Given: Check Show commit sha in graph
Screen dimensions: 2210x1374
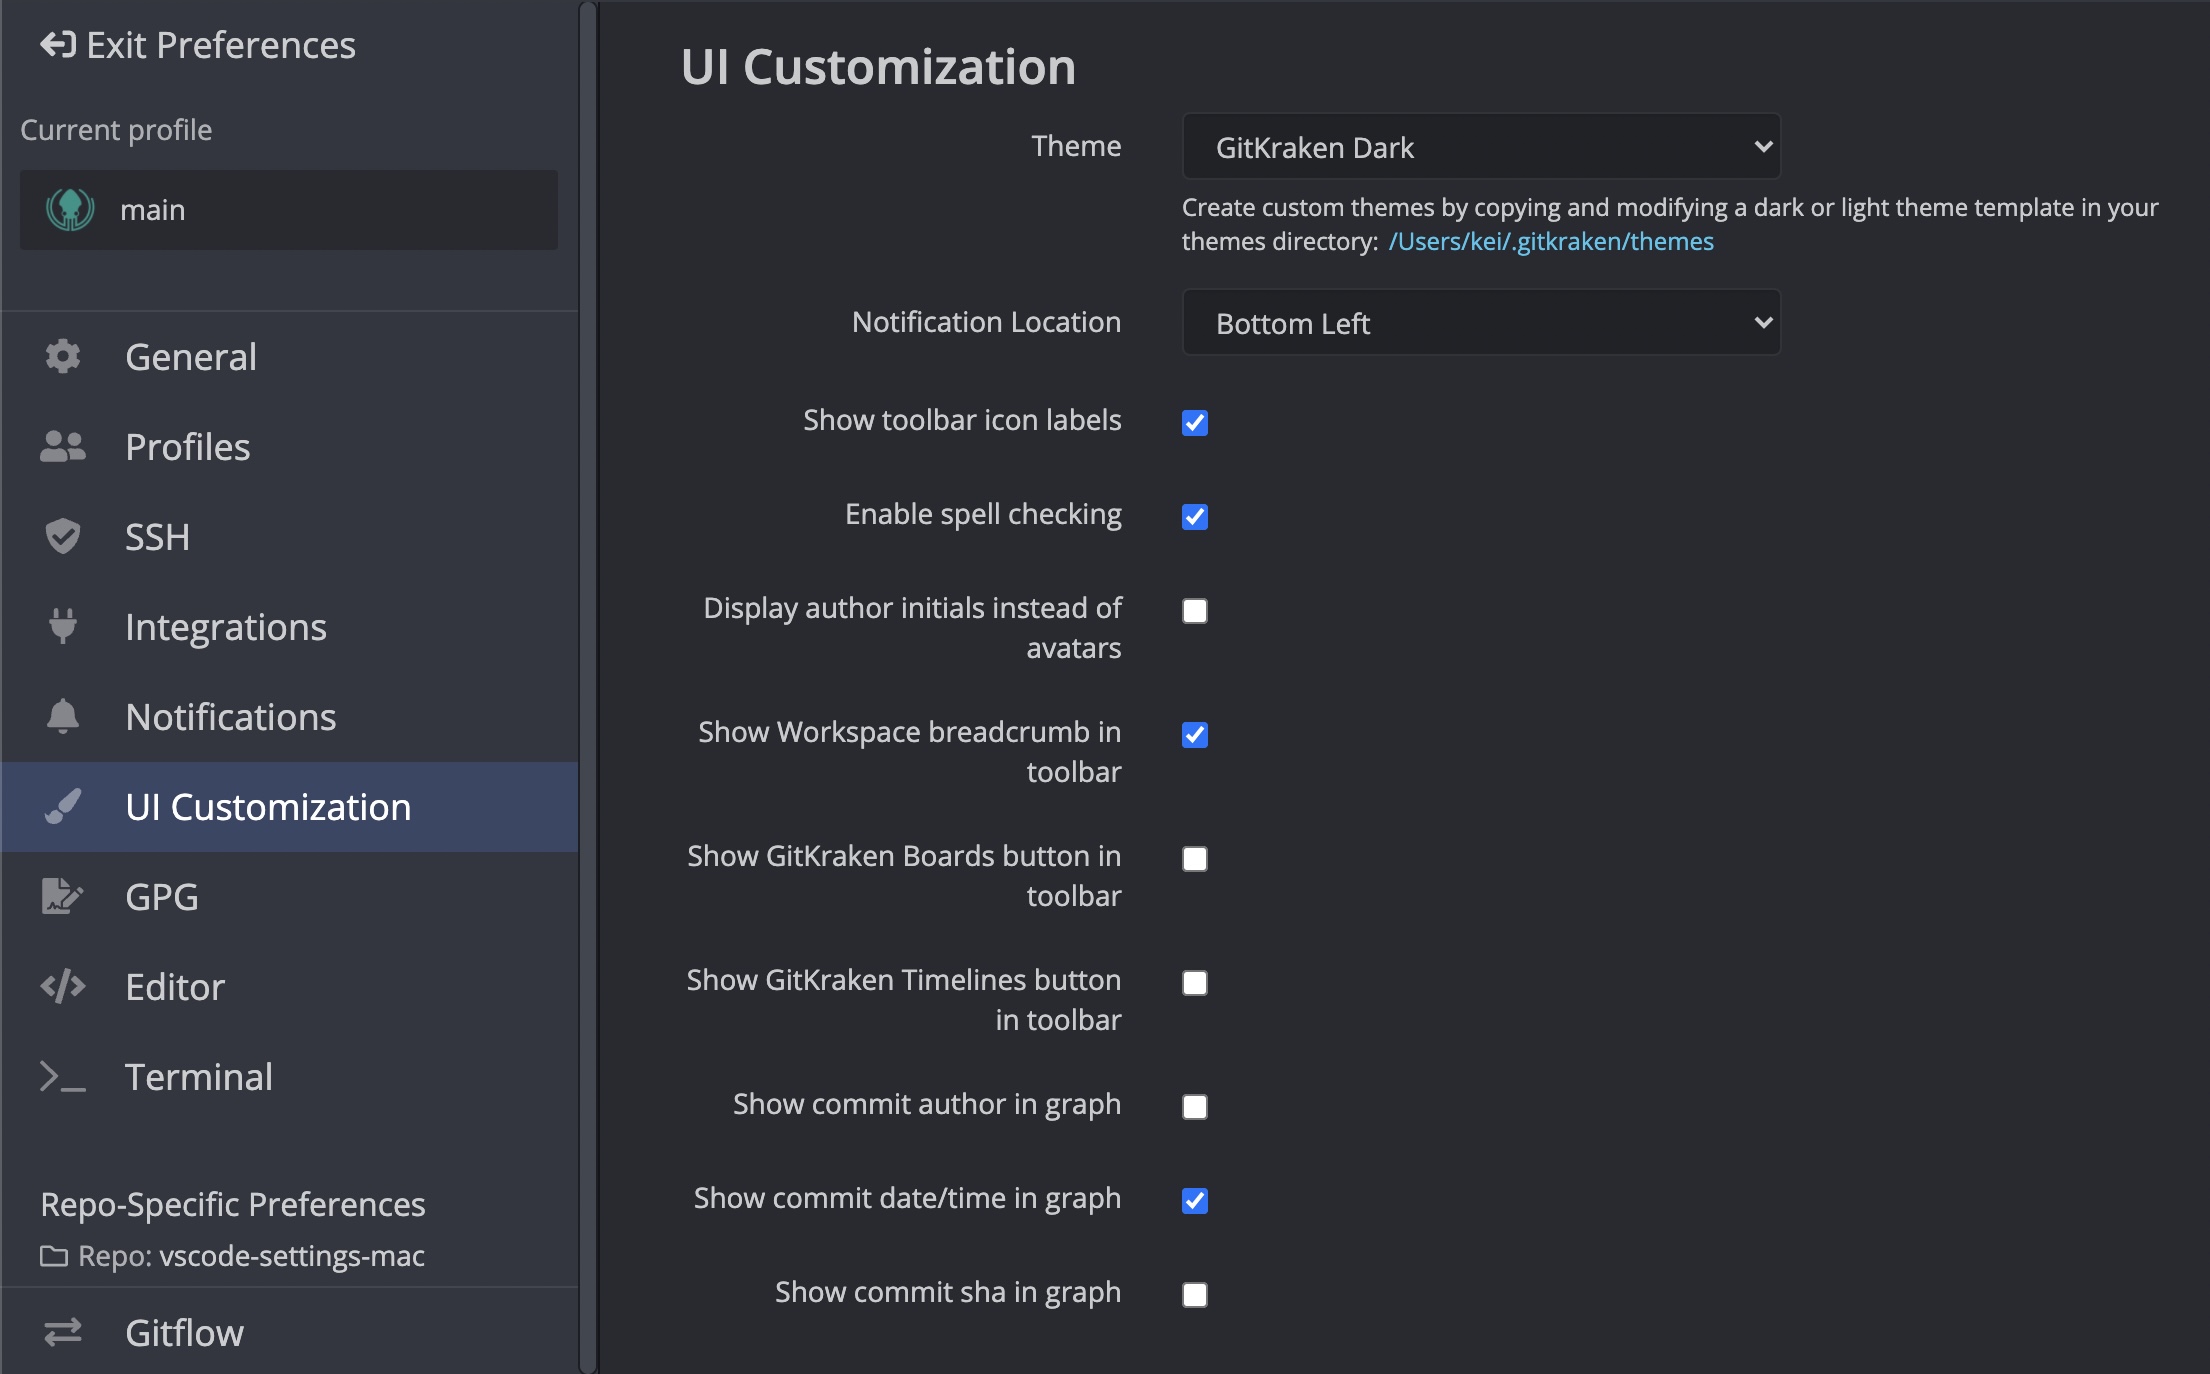Looking at the screenshot, I should point(1195,1295).
